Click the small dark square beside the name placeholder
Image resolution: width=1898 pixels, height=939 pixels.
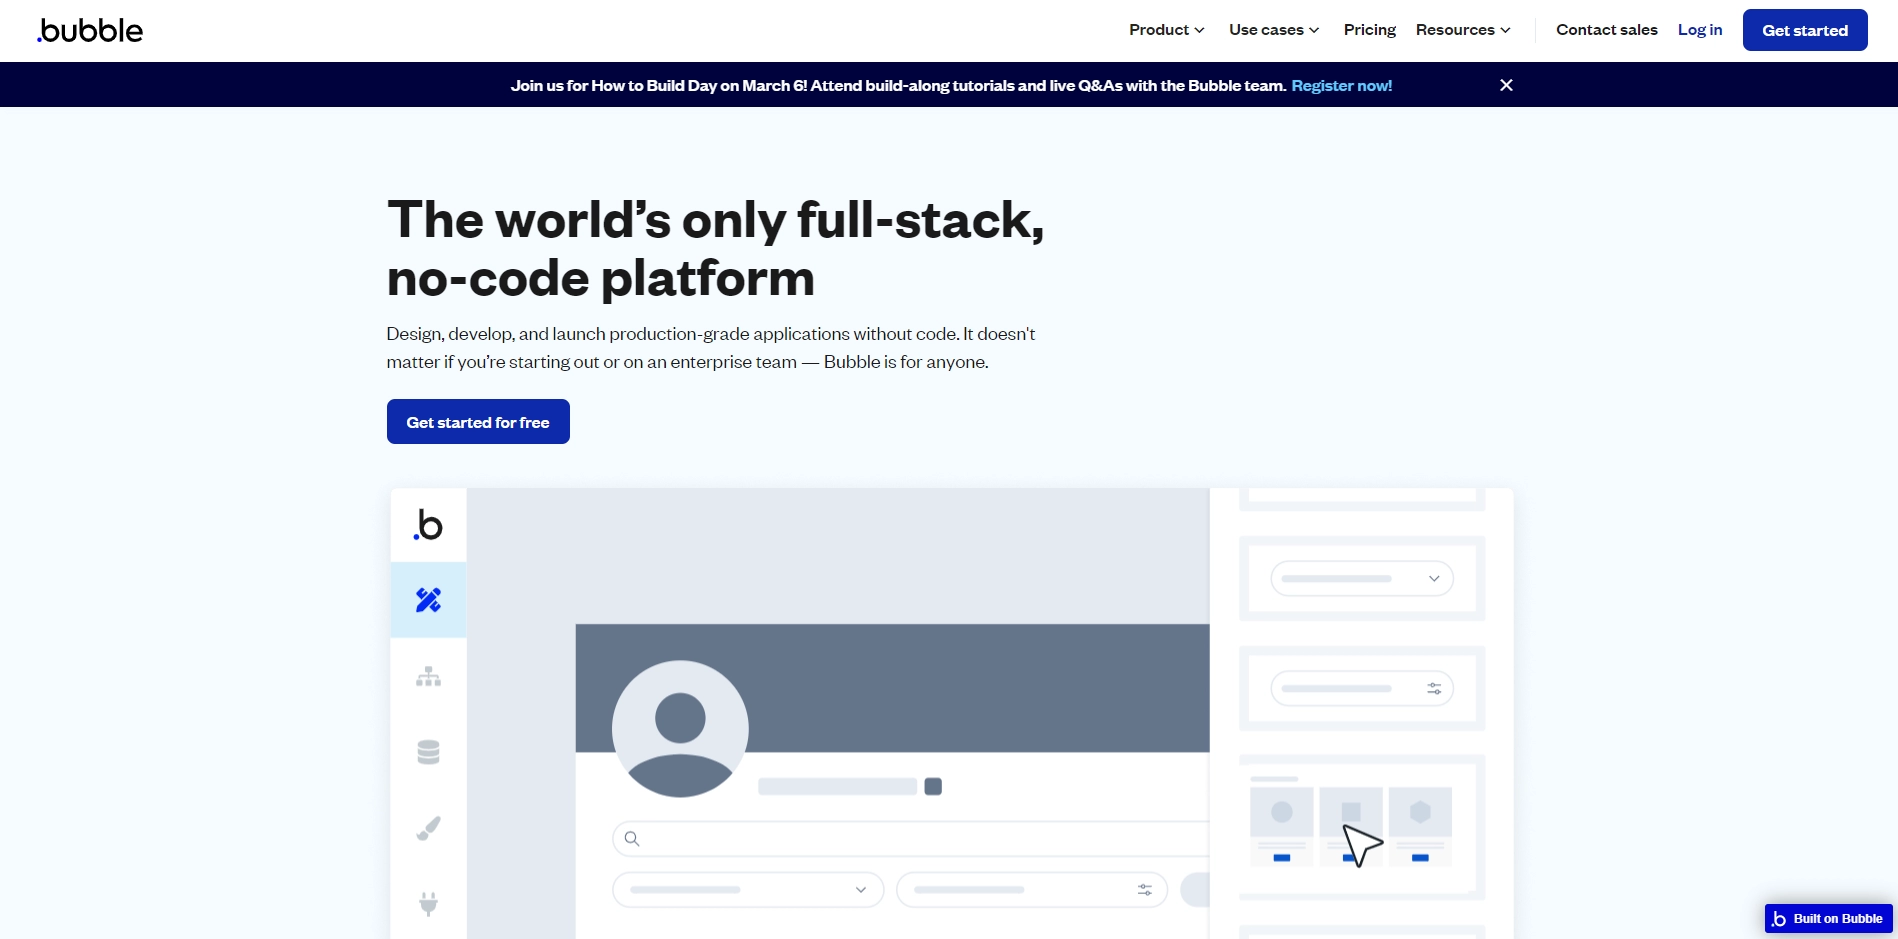pyautogui.click(x=933, y=786)
